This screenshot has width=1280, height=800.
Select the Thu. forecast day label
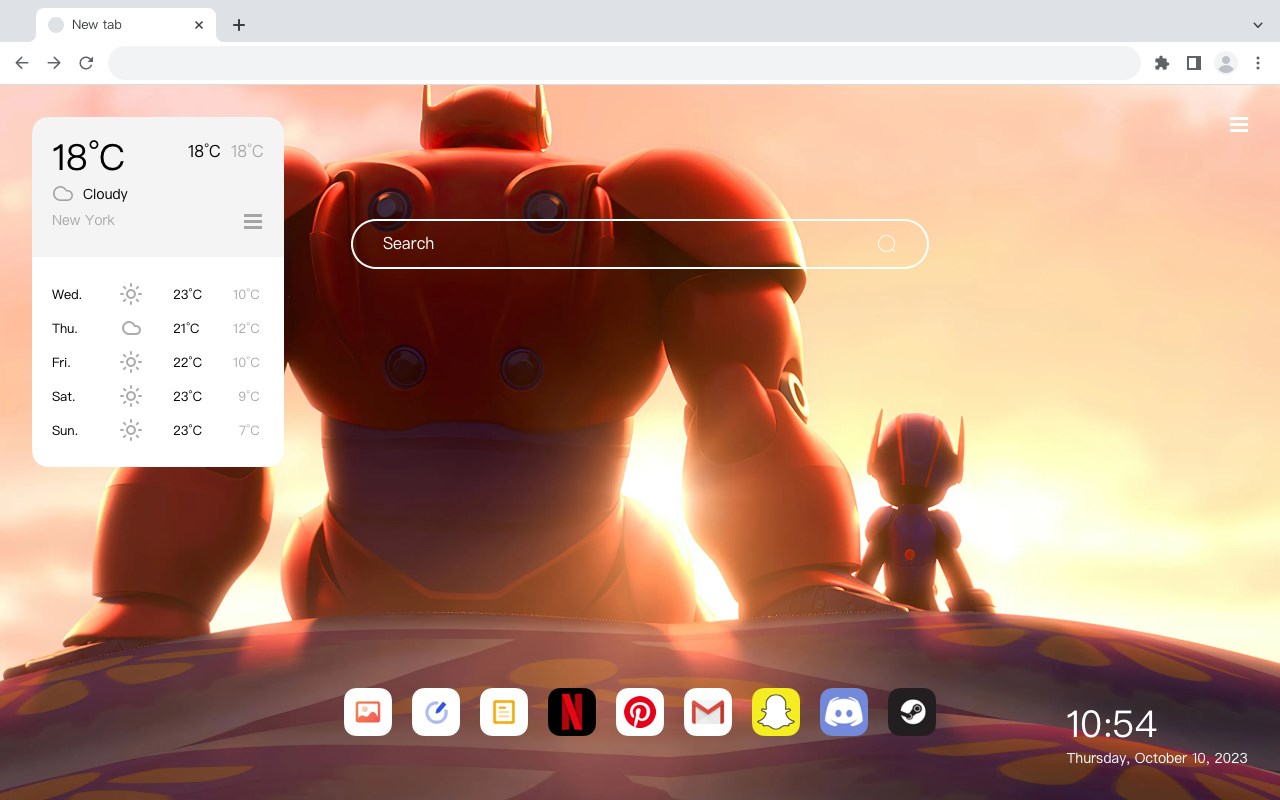pos(65,329)
